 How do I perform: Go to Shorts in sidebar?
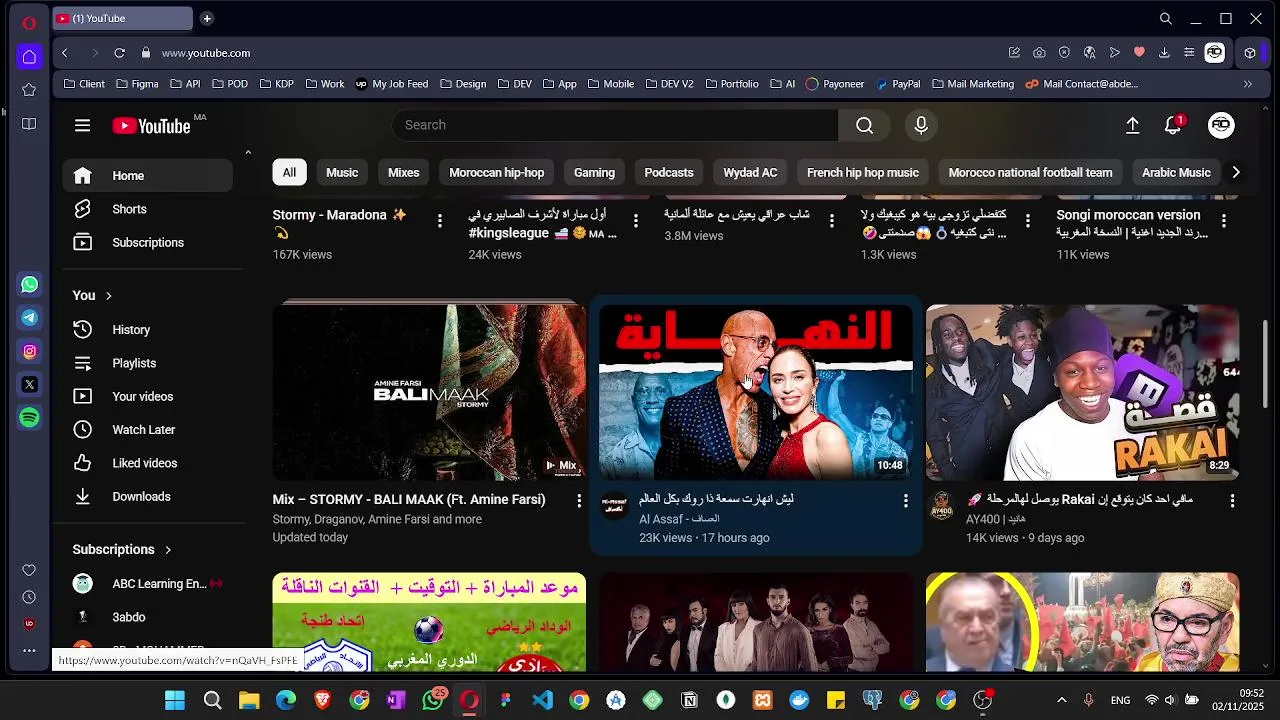(x=148, y=209)
